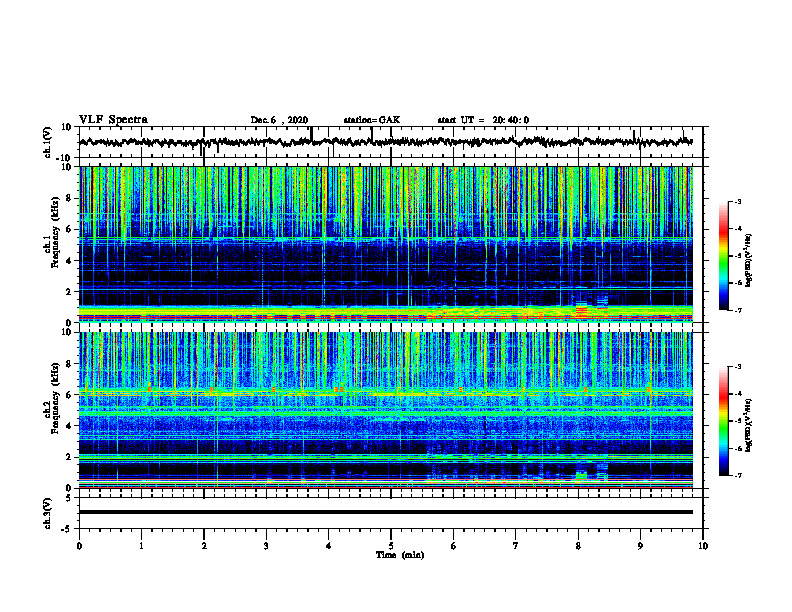Click the ch.2 color bar log(PSD) unit label
The image size is (792, 612).
tap(749, 425)
